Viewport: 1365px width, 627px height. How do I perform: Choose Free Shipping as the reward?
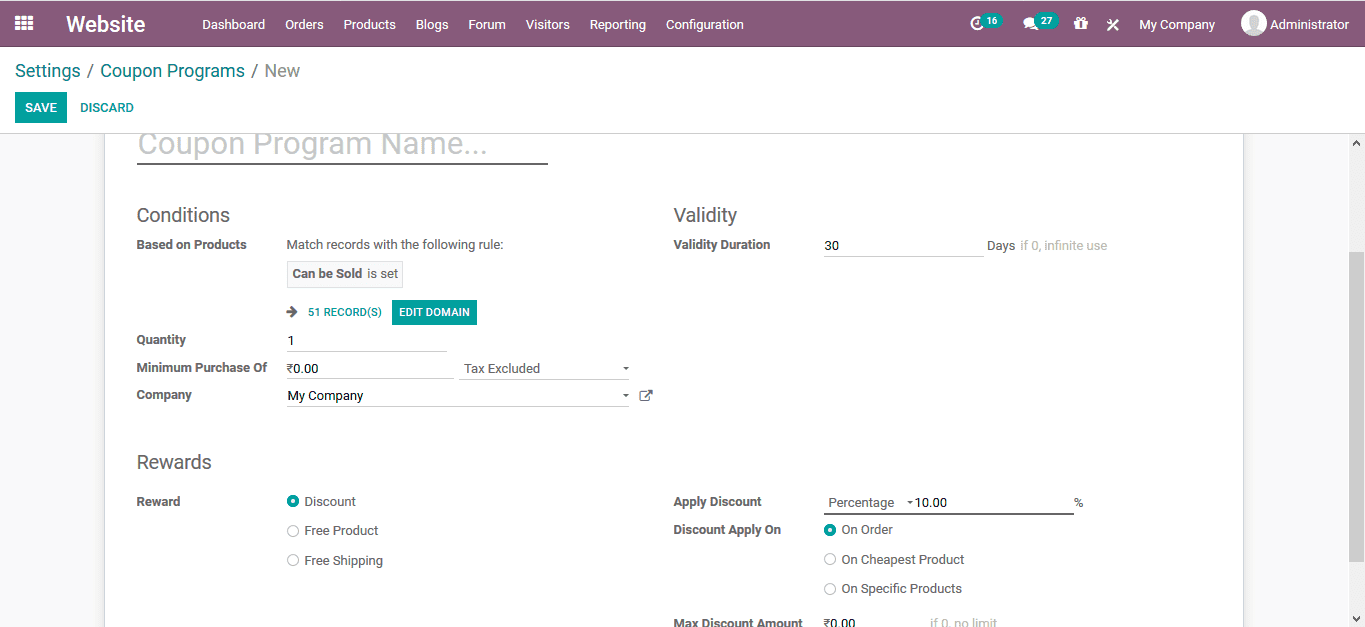pos(292,560)
